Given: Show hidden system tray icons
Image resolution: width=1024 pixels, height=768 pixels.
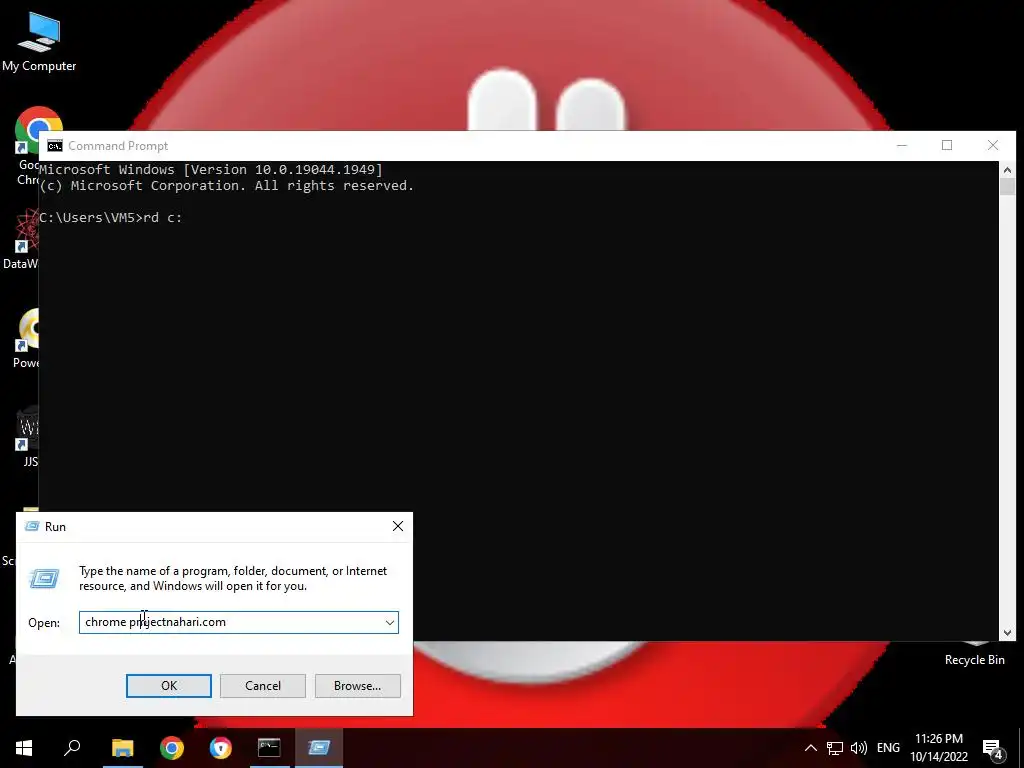Looking at the screenshot, I should 810,748.
